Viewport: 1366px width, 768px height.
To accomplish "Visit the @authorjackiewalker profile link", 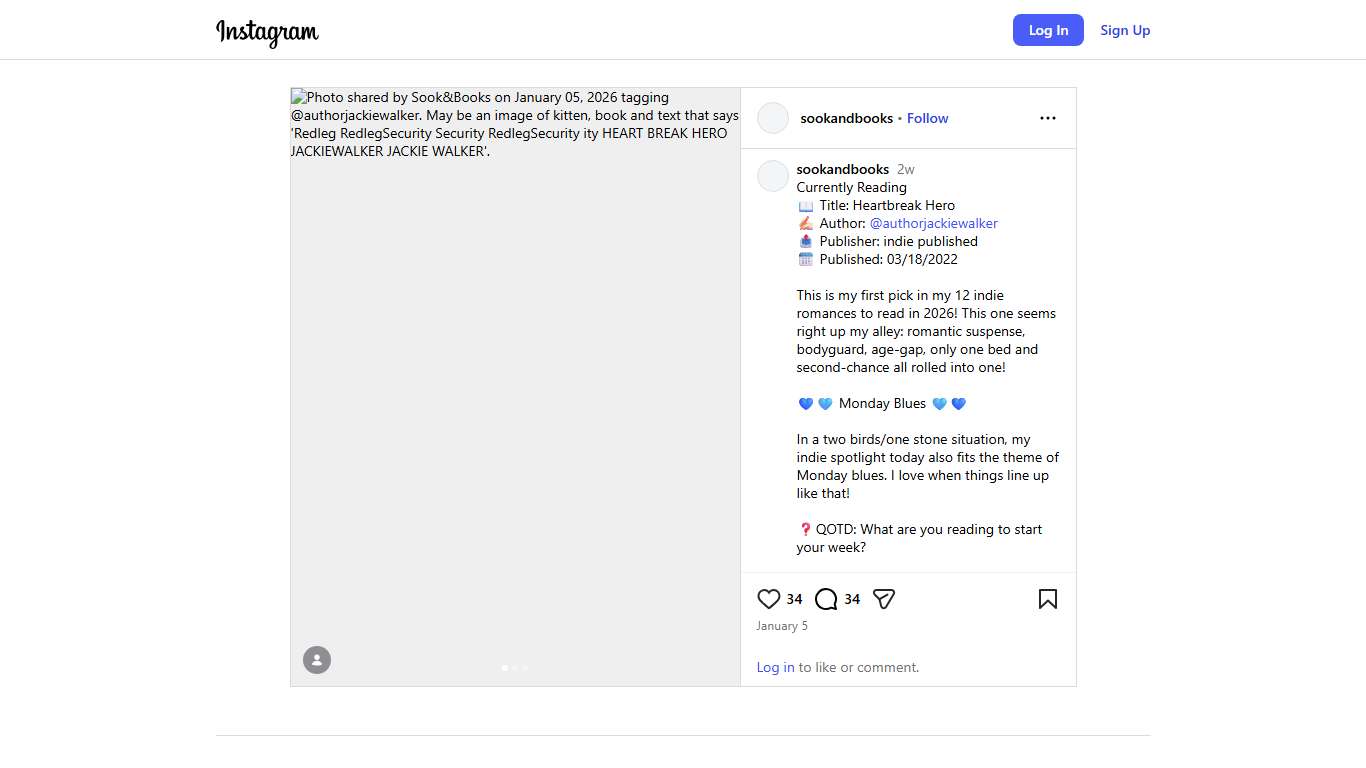I will [933, 223].
